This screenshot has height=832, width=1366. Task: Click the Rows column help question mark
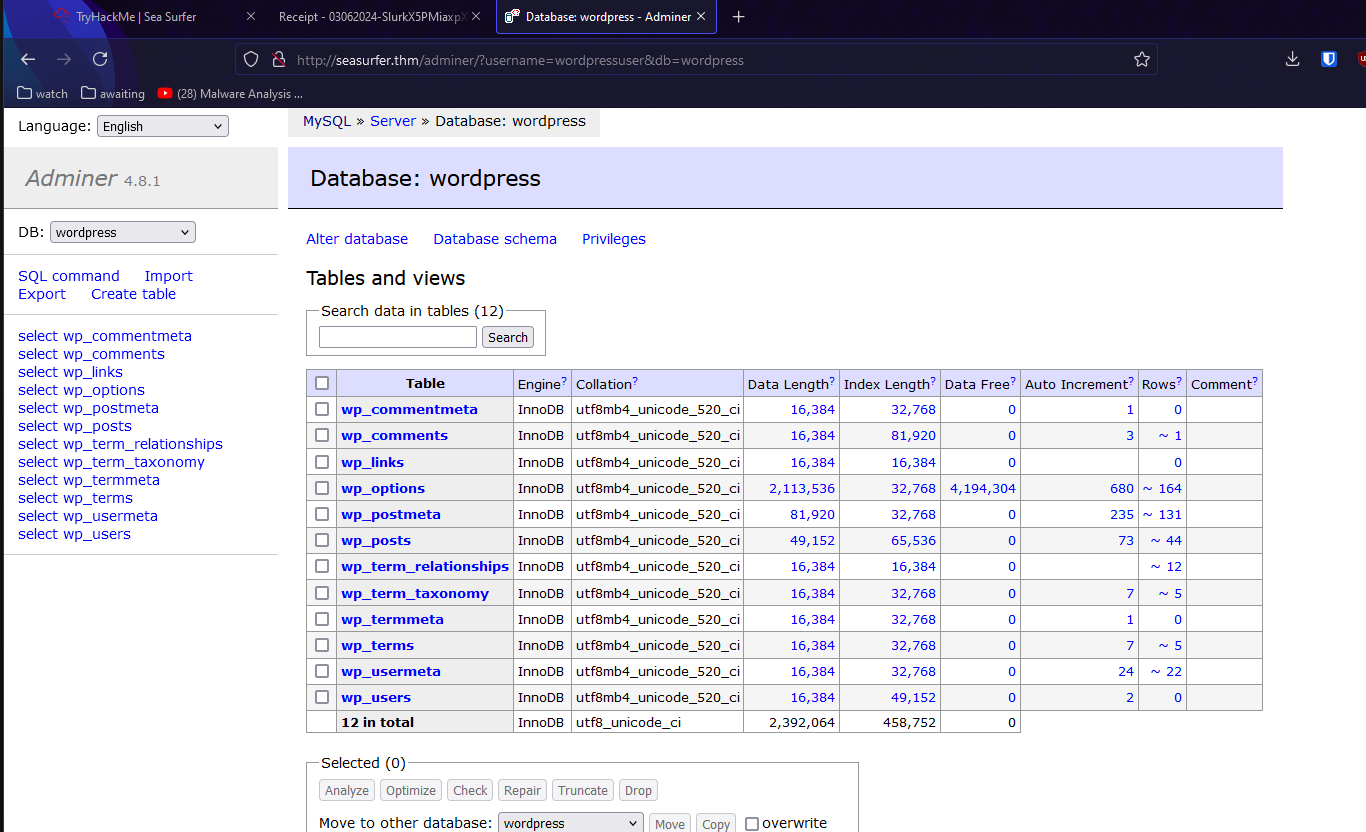(x=1180, y=381)
